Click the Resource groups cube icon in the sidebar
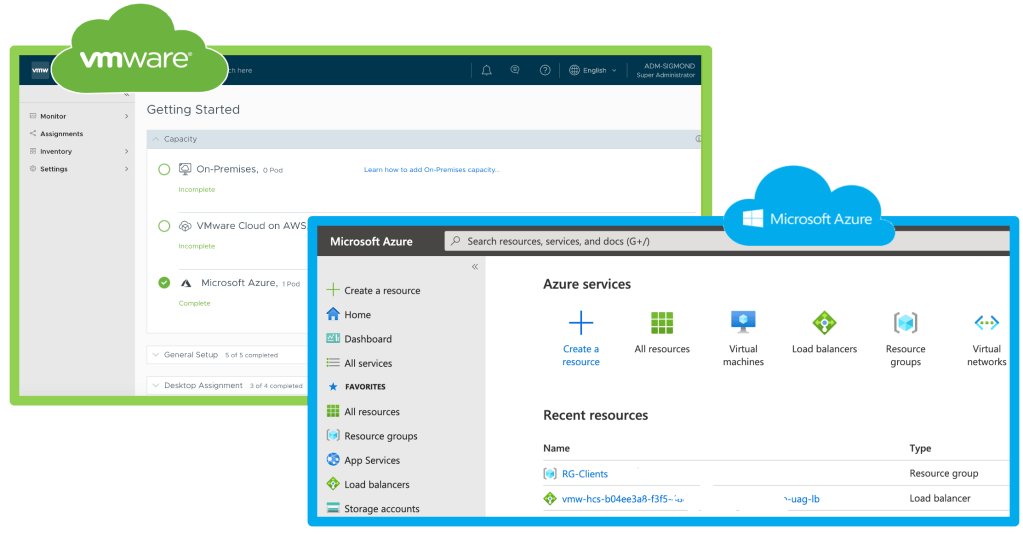1023x537 pixels. point(333,435)
